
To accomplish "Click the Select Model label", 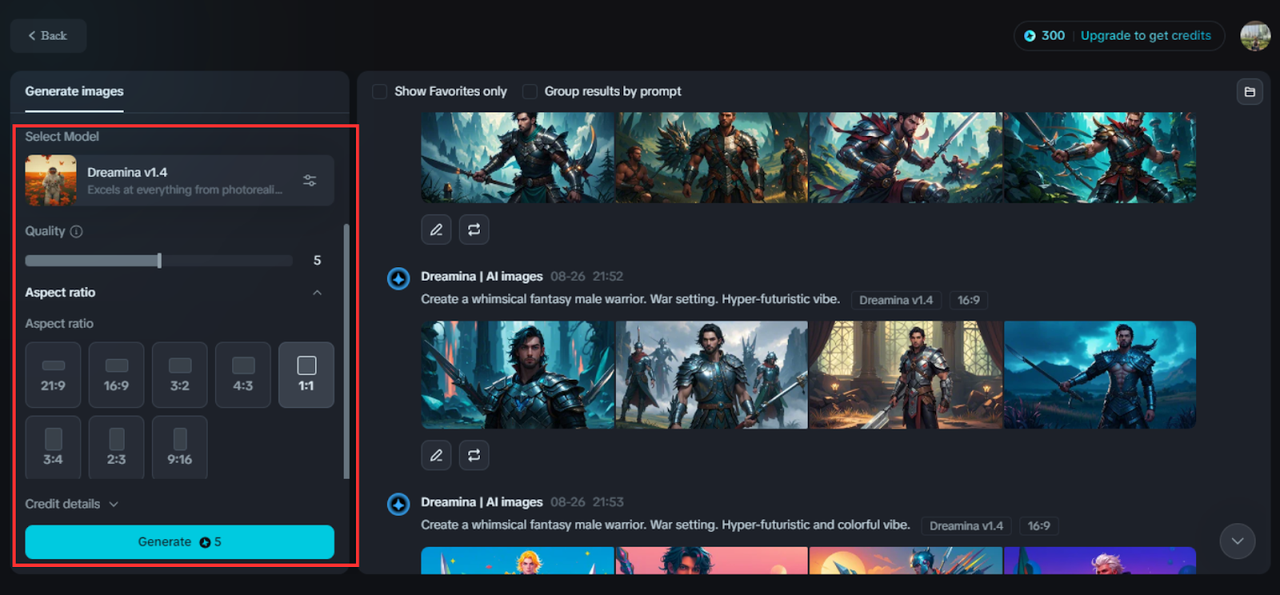I will (62, 137).
